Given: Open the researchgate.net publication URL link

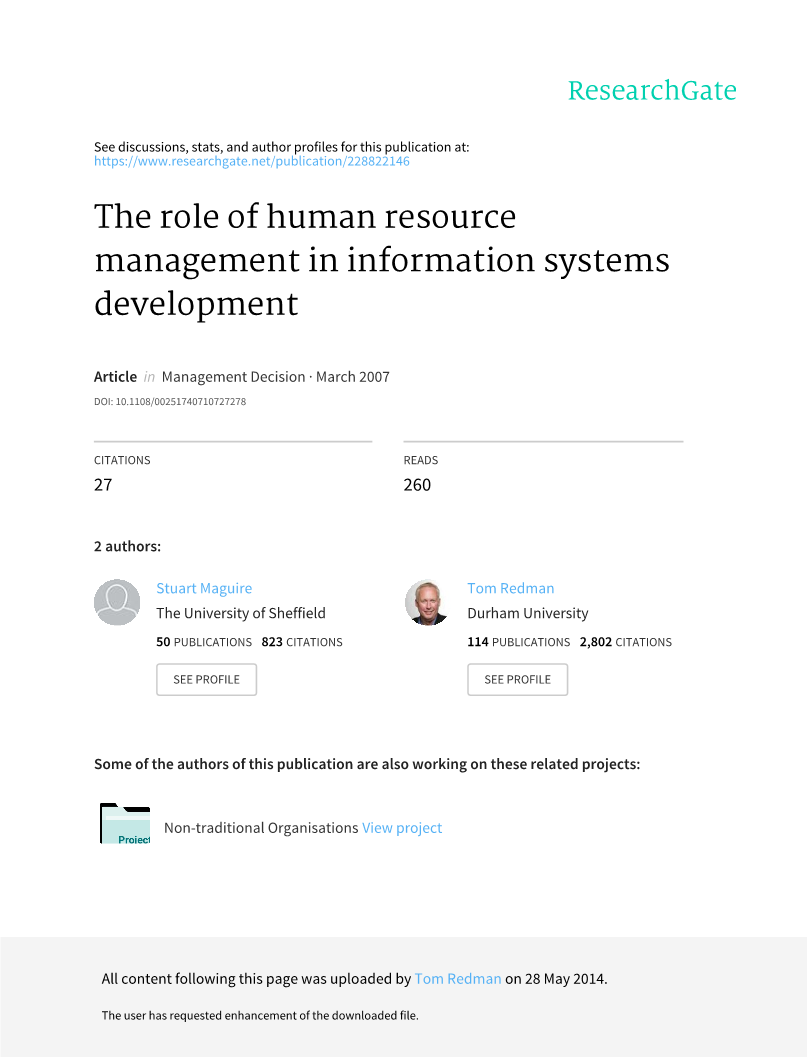Looking at the screenshot, I should (x=251, y=161).
